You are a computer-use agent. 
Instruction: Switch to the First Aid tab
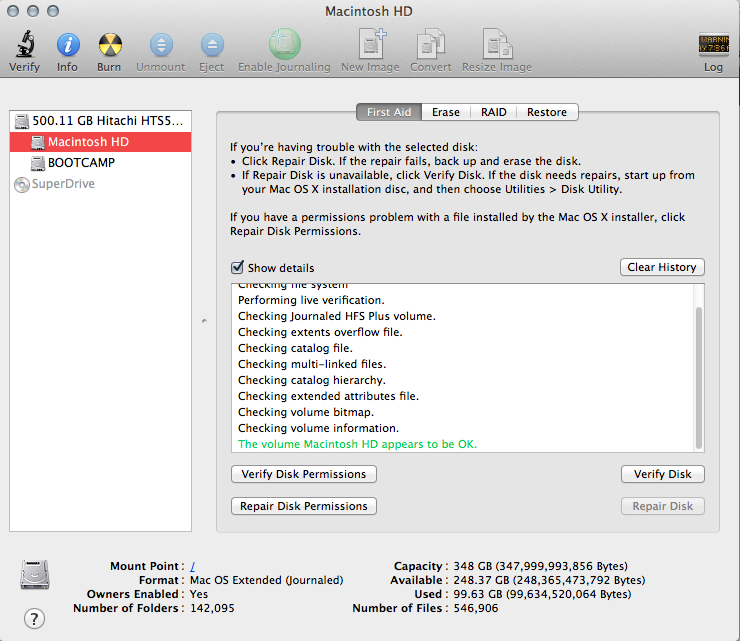click(x=388, y=112)
